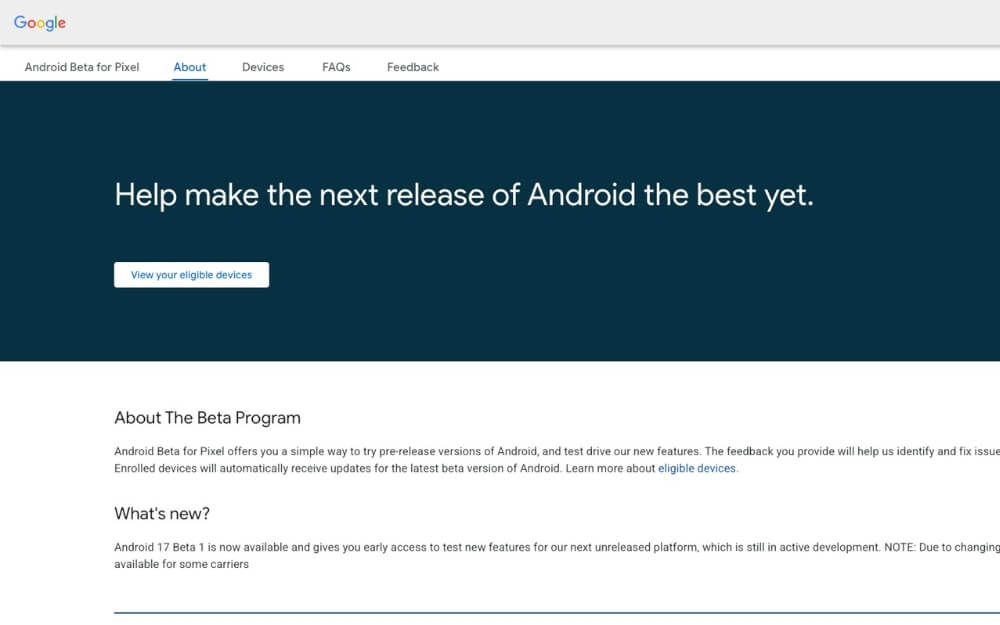The width and height of the screenshot is (1000, 625).
Task: Click the hero headline about next Android release
Action: click(x=464, y=195)
